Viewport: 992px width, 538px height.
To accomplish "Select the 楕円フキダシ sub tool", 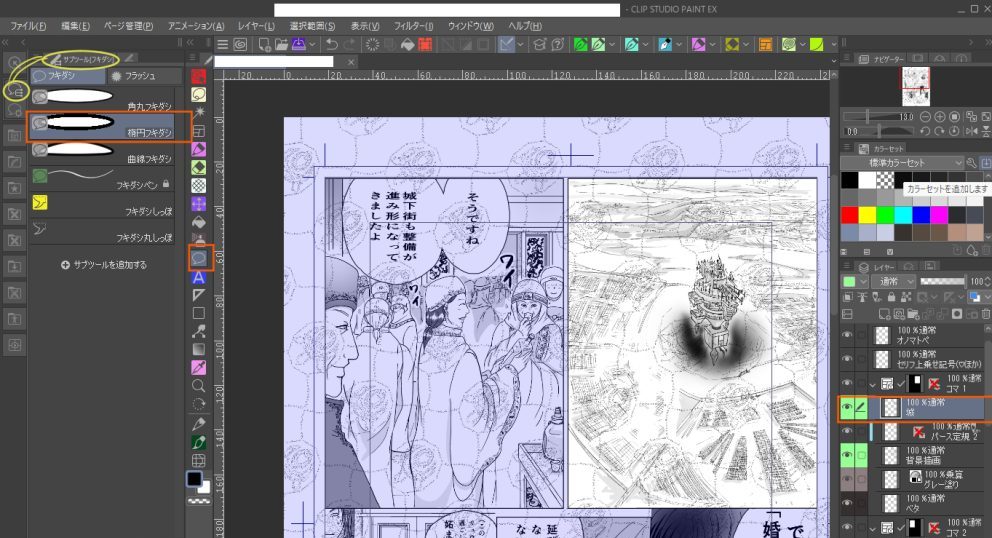I will (103, 126).
